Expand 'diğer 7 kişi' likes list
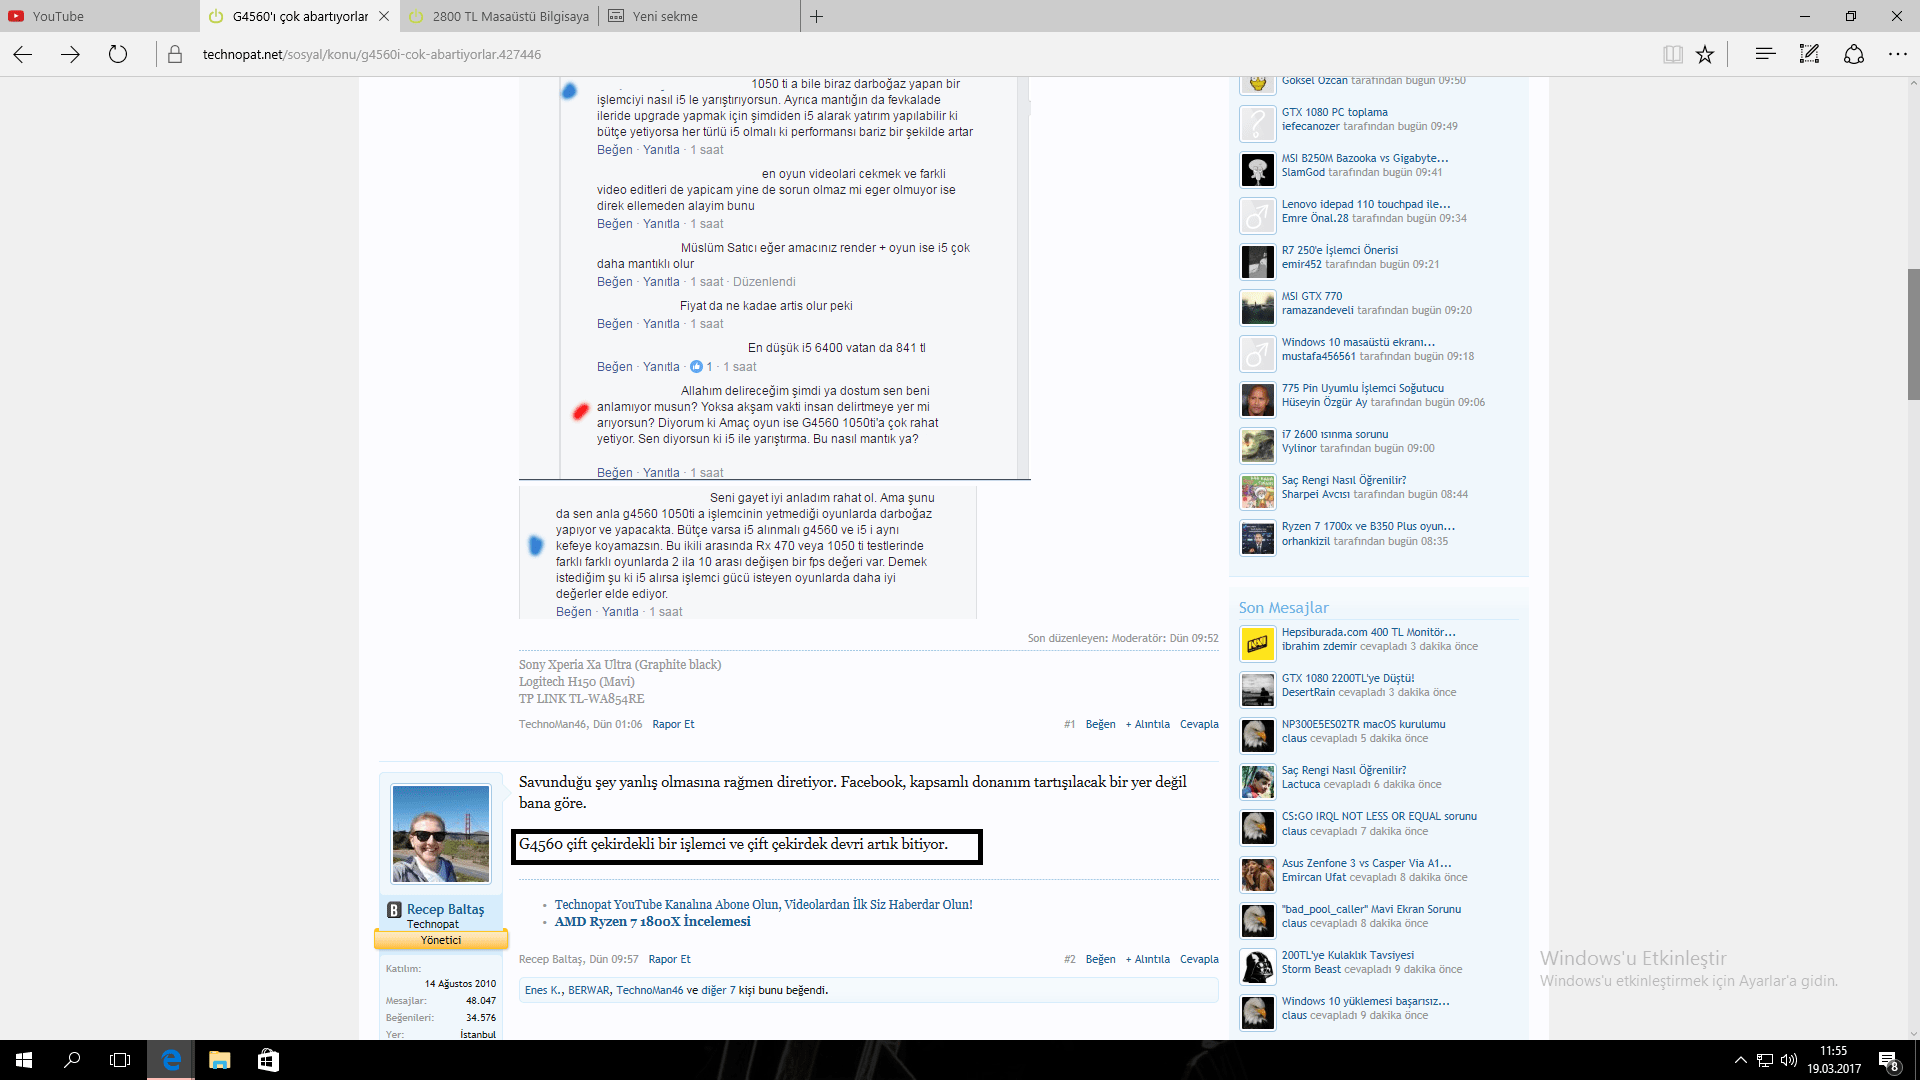The height and width of the screenshot is (1080, 1920). tap(718, 990)
